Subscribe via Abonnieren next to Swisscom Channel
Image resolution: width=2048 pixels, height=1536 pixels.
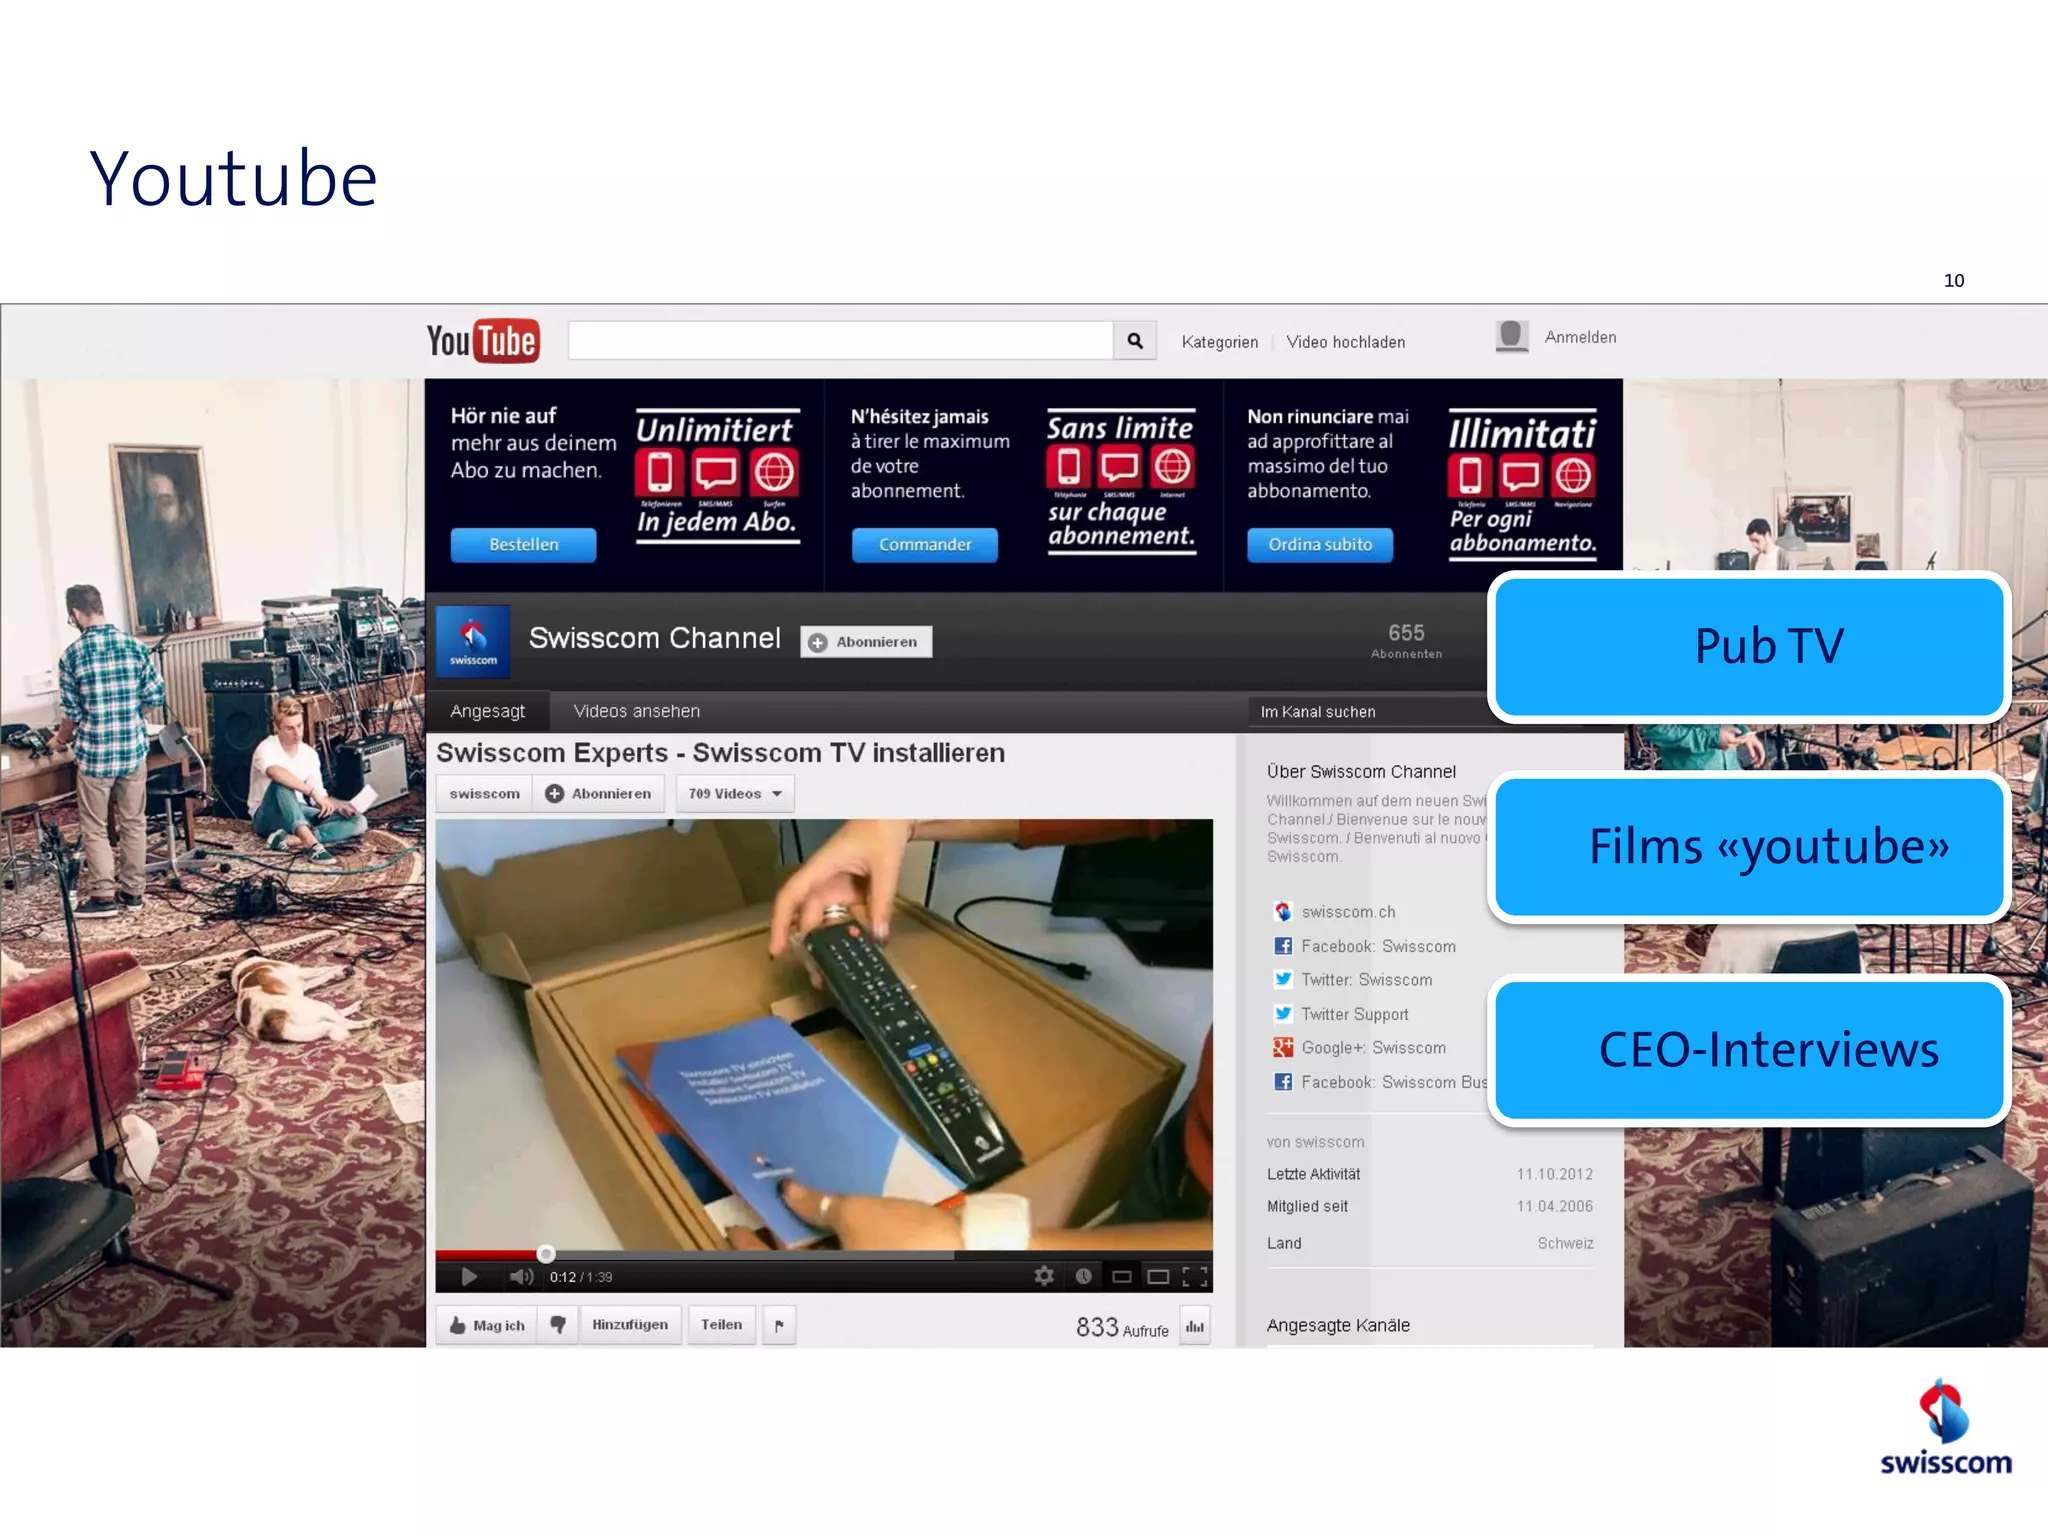(x=866, y=642)
